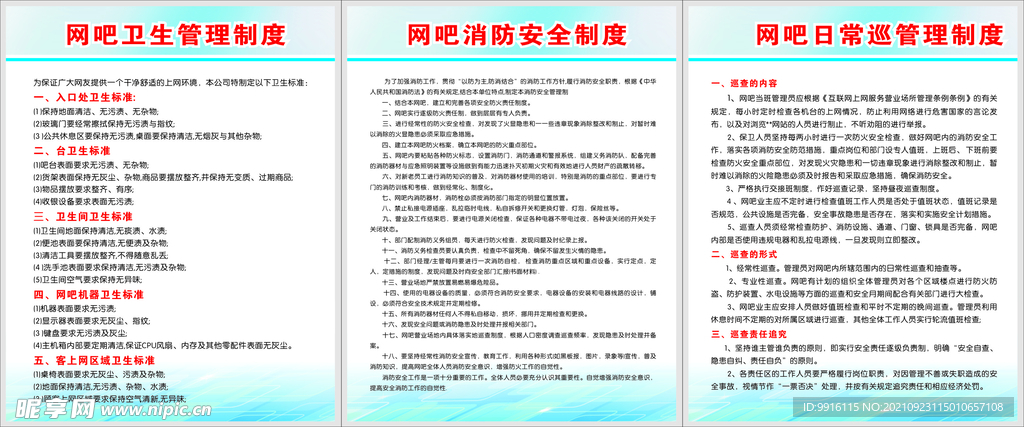Click the line '(3)键盘要求无污渍及灰尘'

(79, 333)
